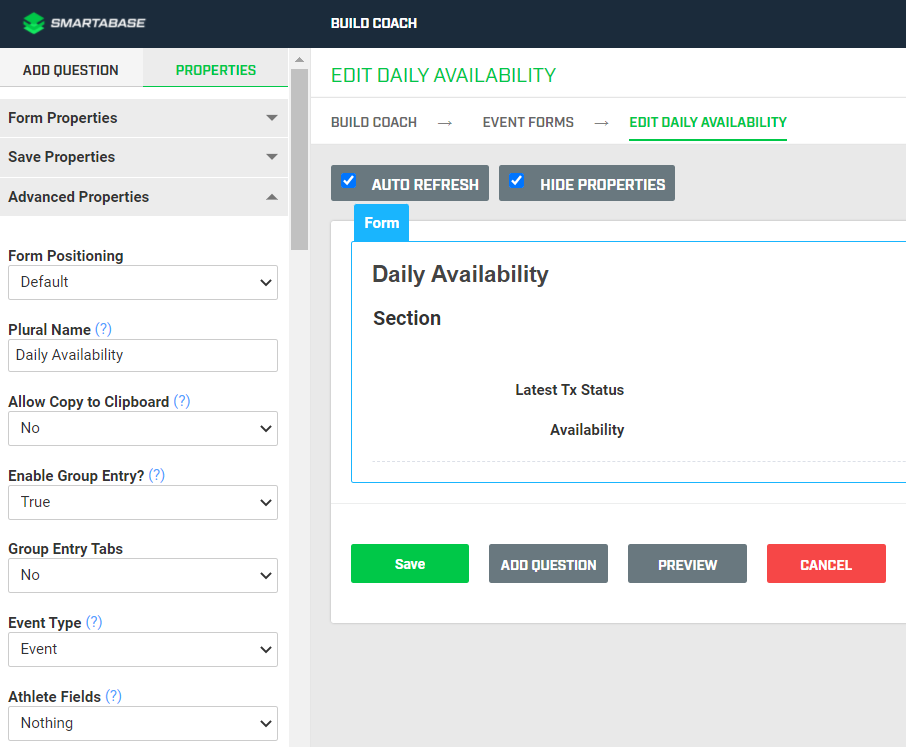Click help icon for Allow Copy to Clipboard

pos(182,401)
